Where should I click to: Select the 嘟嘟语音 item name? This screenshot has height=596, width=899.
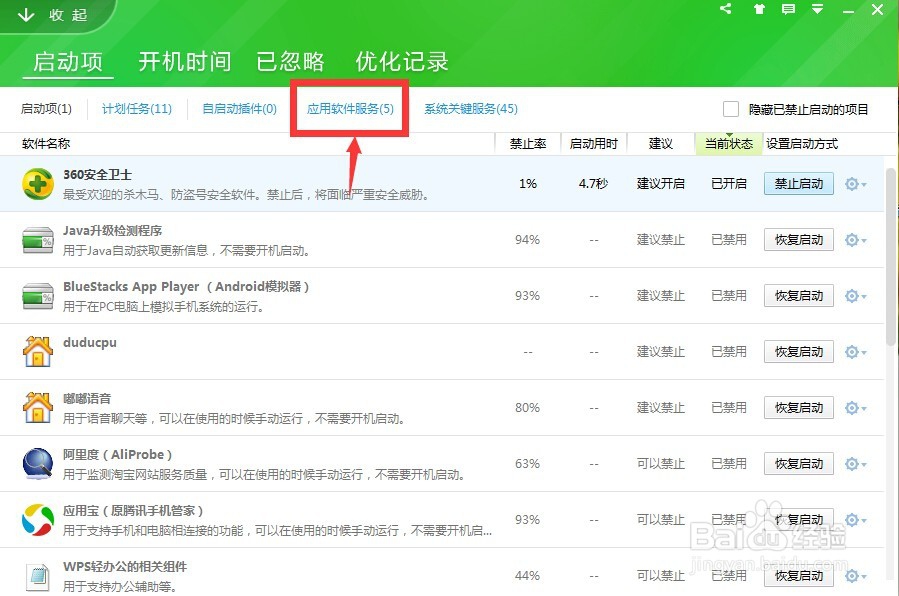(87, 398)
